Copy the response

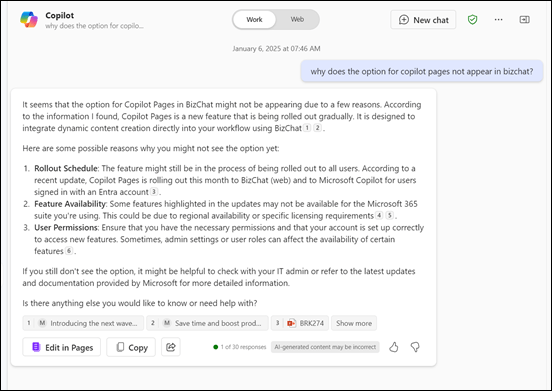[x=131, y=347]
